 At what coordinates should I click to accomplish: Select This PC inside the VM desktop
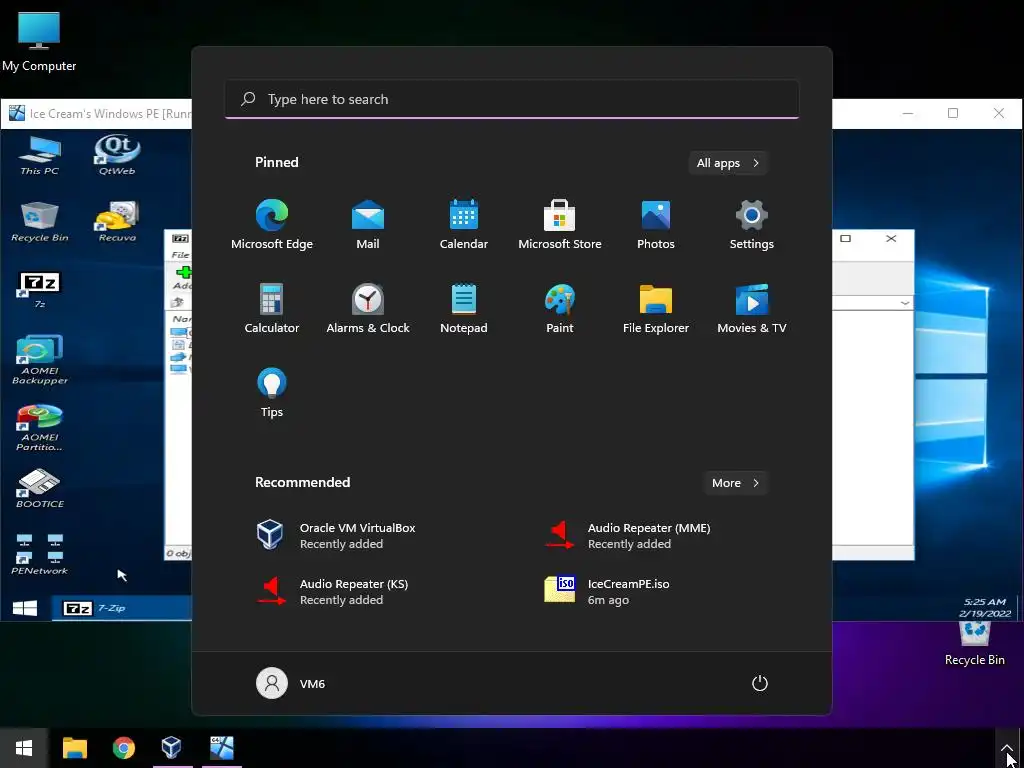coord(40,155)
